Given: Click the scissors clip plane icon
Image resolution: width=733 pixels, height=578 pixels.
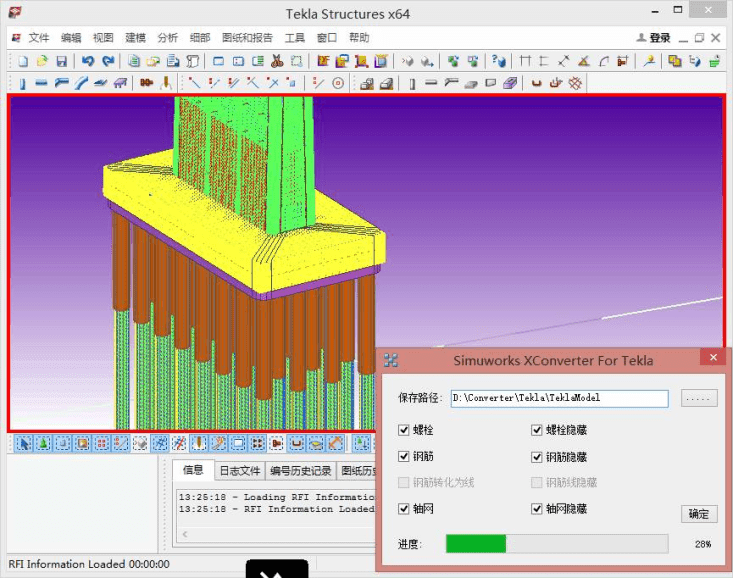Looking at the screenshot, I should [x=278, y=61].
